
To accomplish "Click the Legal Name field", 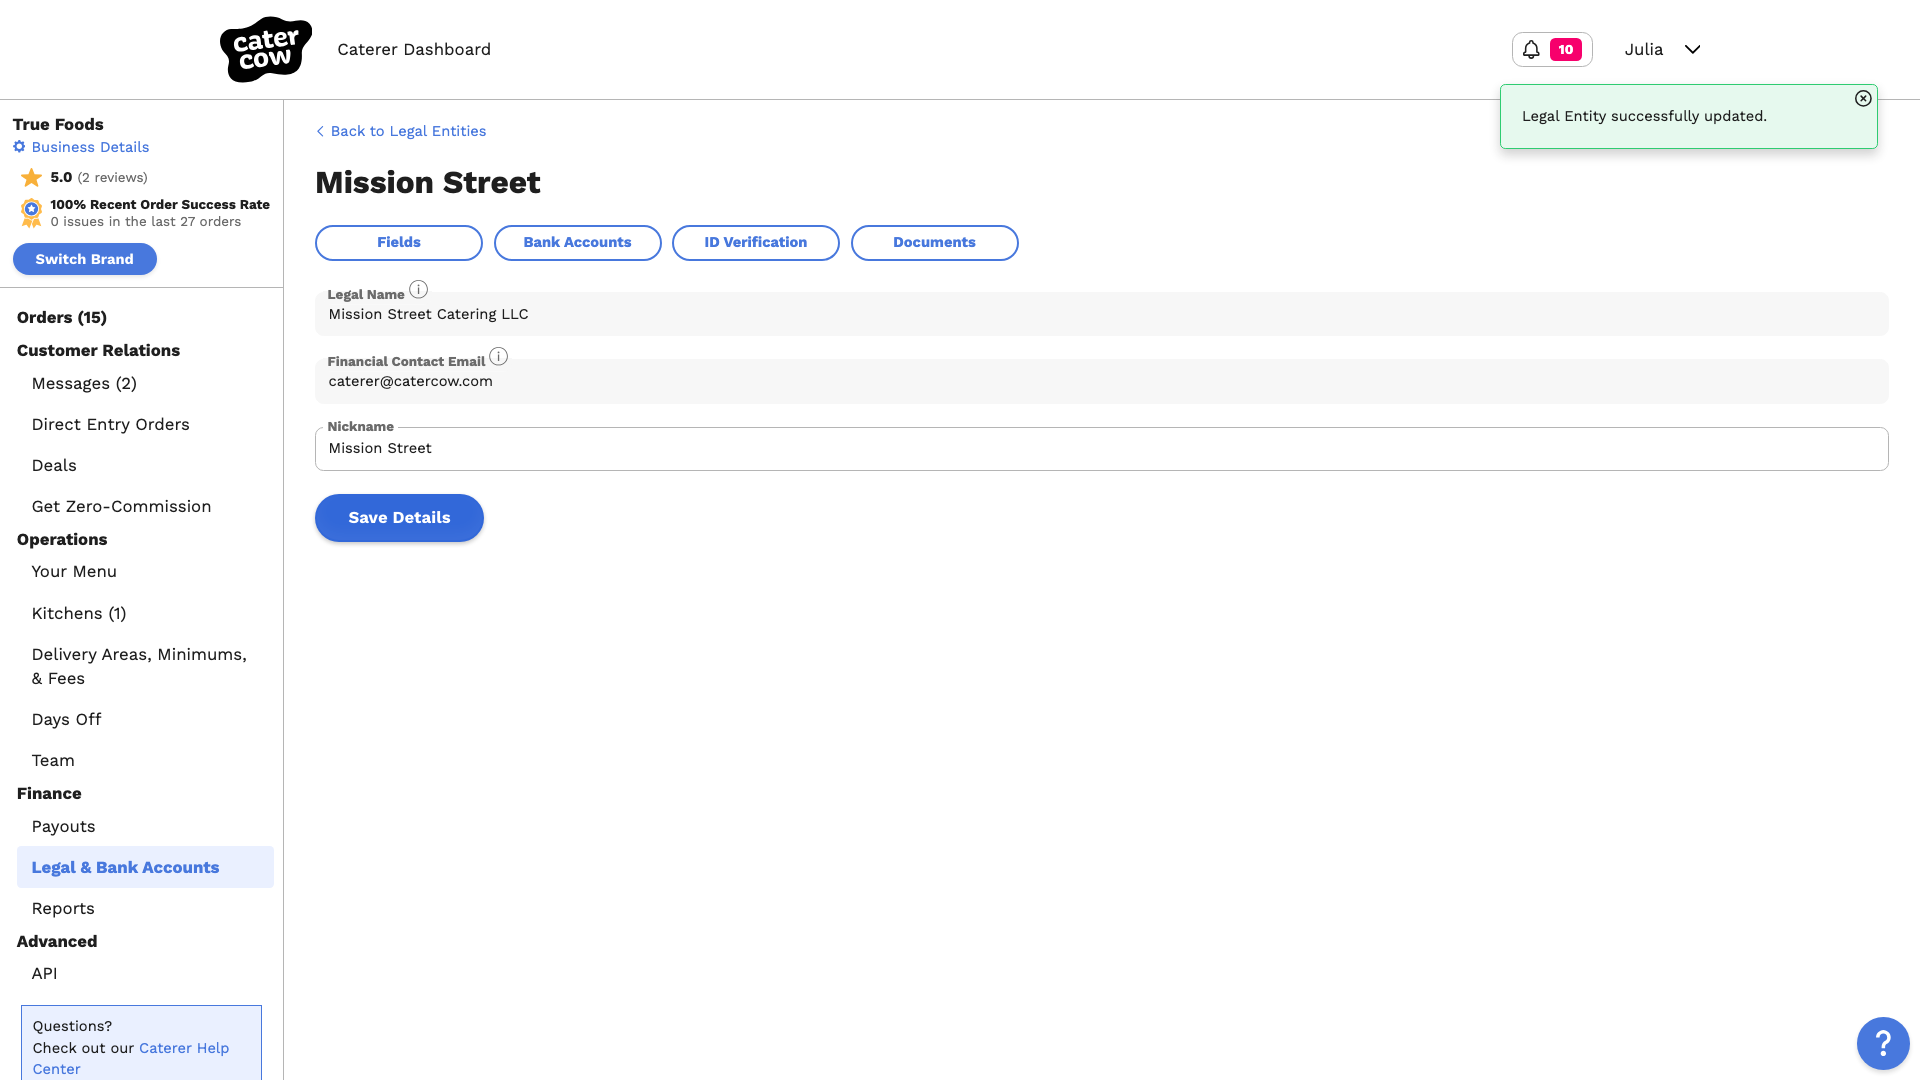I will coord(1101,314).
